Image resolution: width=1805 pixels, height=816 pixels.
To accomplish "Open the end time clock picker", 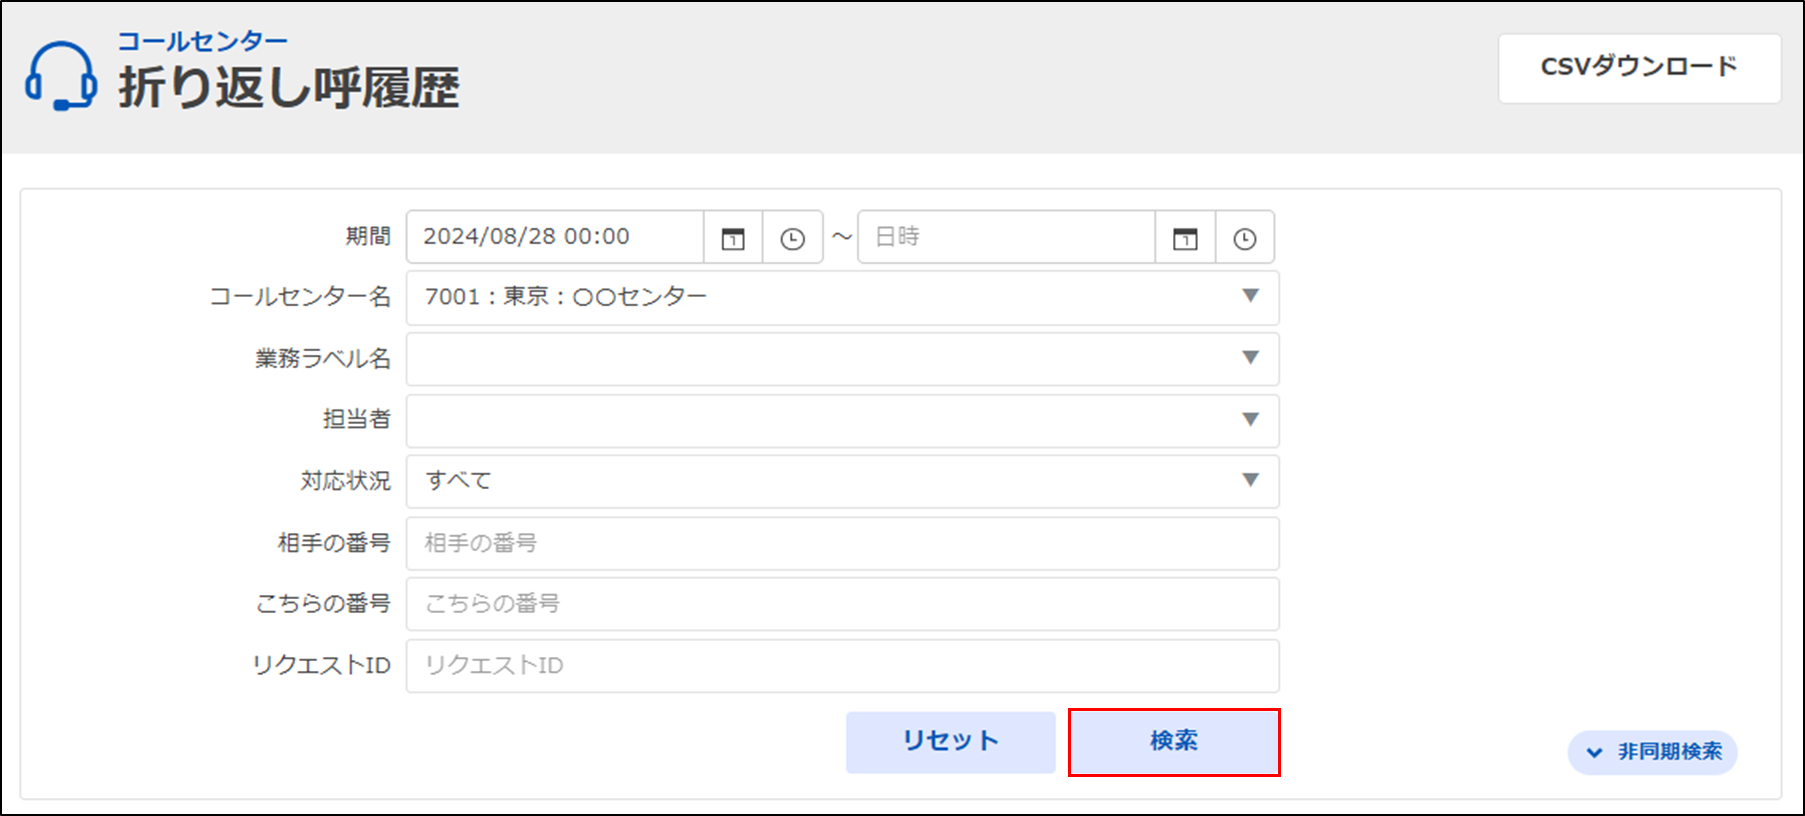I will [x=1244, y=238].
